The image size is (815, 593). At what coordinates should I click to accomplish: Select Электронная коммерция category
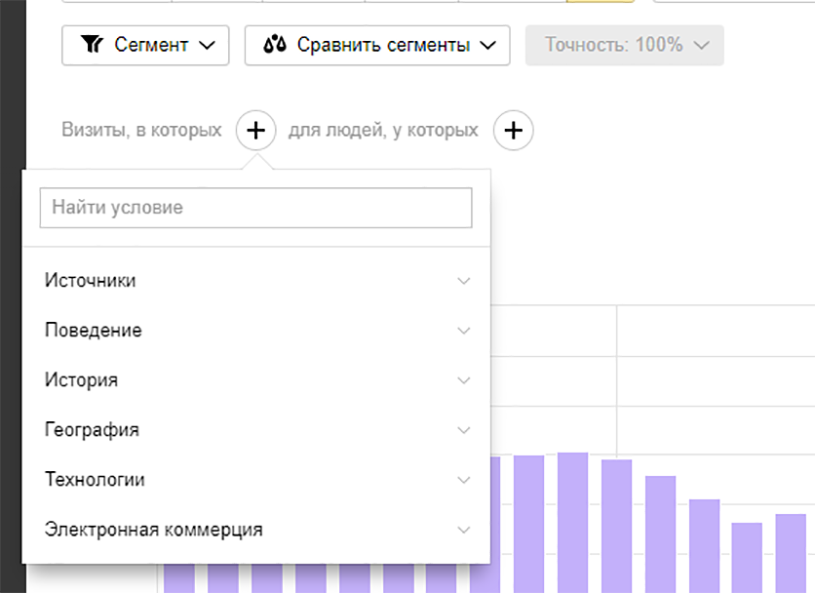[154, 530]
